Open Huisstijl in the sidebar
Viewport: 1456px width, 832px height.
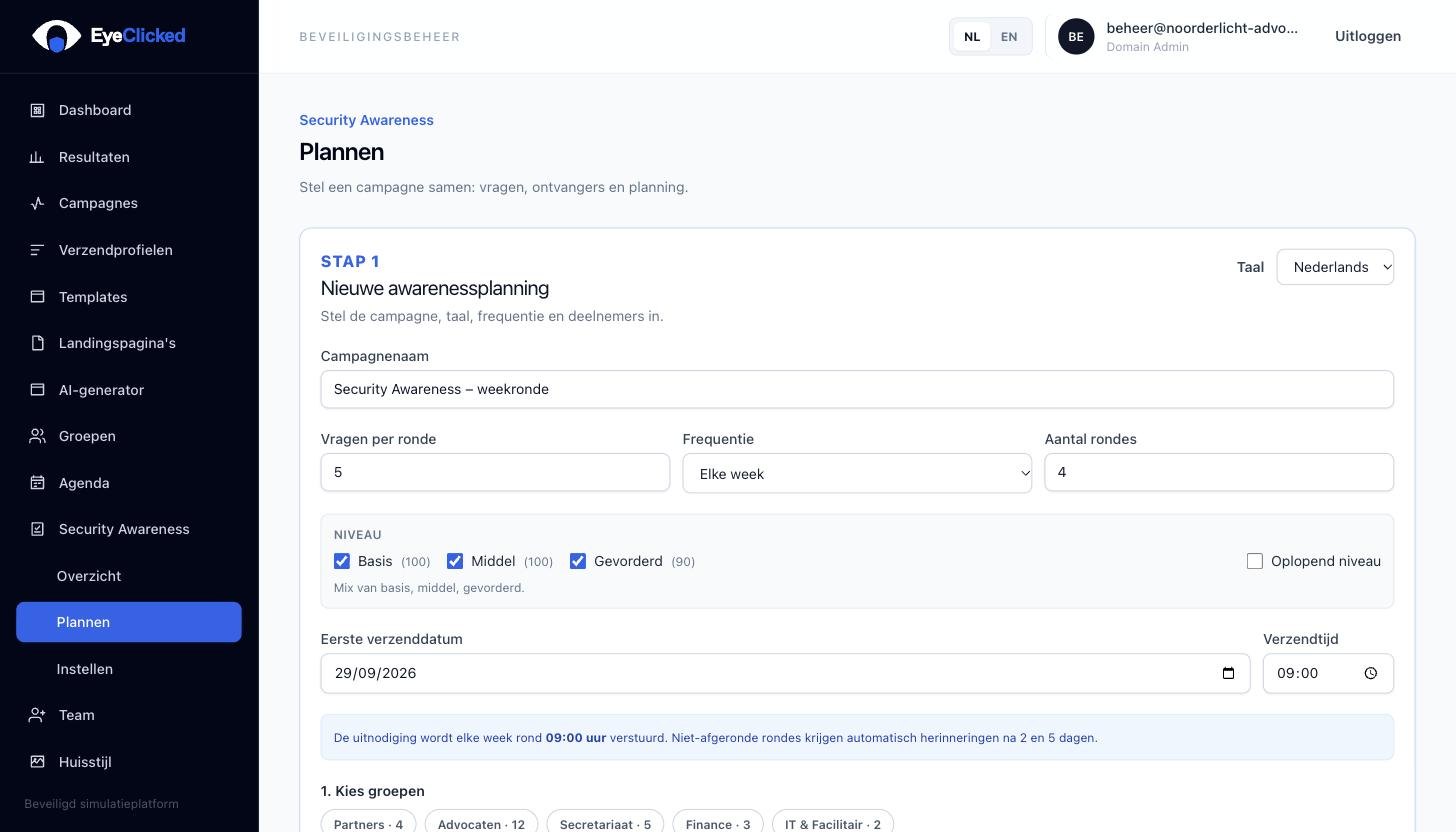[x=129, y=762]
